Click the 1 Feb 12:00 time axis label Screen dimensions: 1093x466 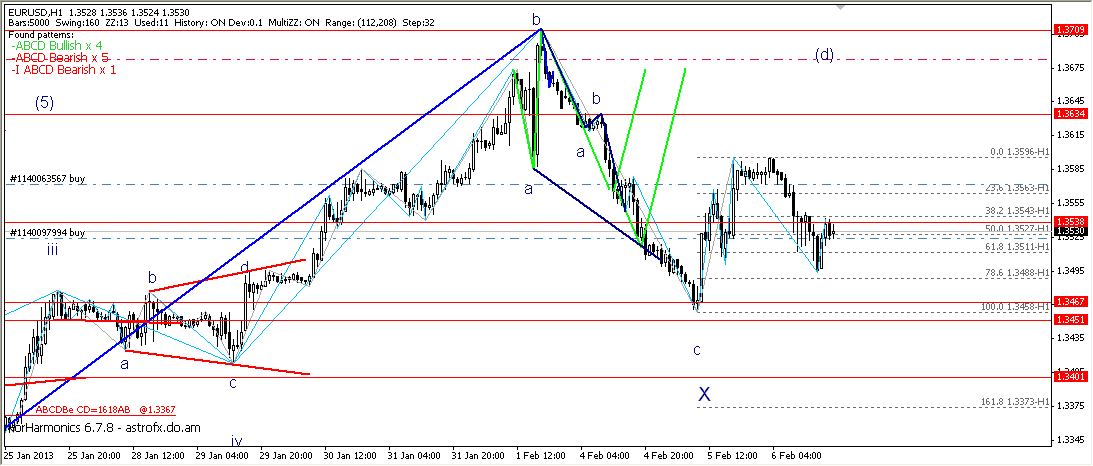coord(541,456)
